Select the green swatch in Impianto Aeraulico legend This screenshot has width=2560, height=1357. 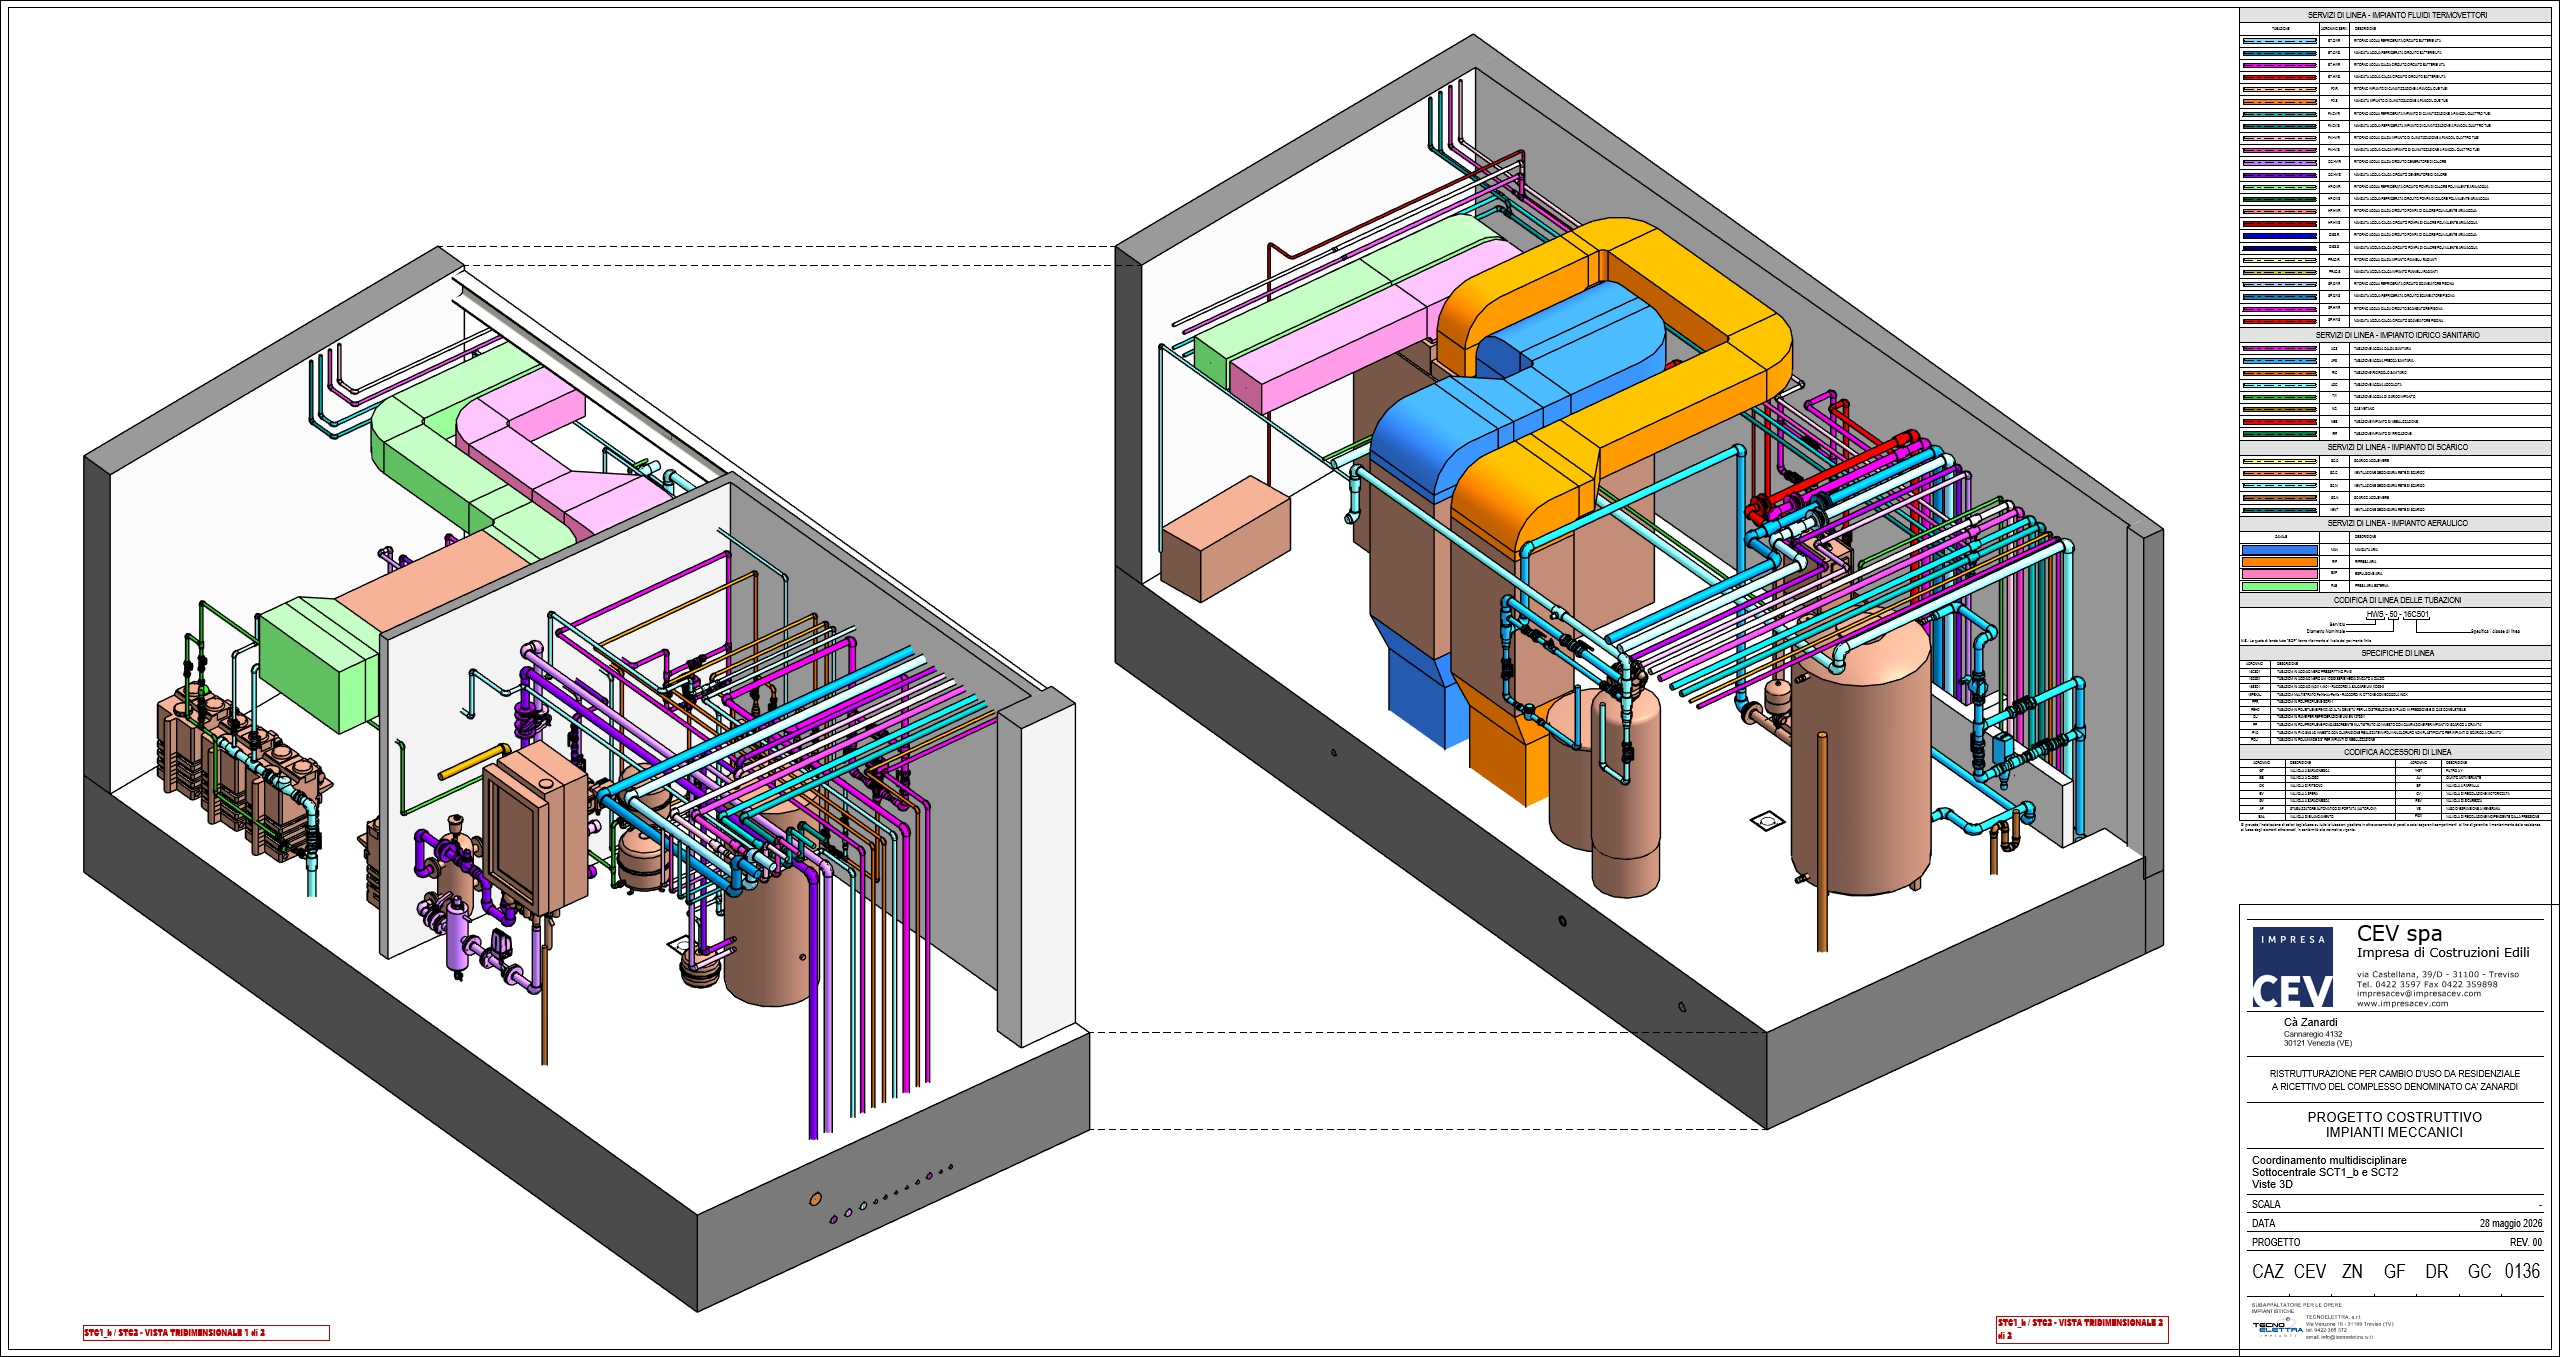tap(2279, 586)
